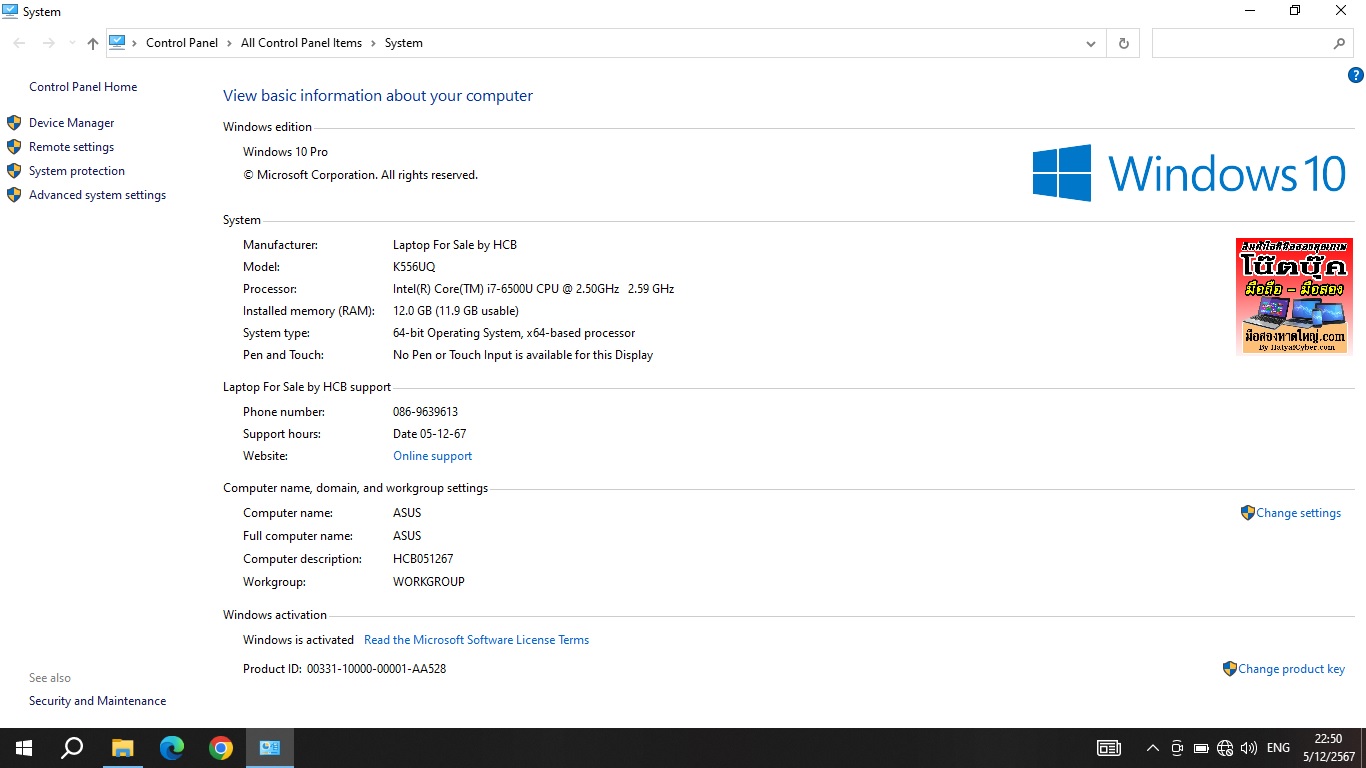Viewport: 1366px width, 768px height.
Task: Show hidden system tray icons chevron
Action: click(1152, 748)
